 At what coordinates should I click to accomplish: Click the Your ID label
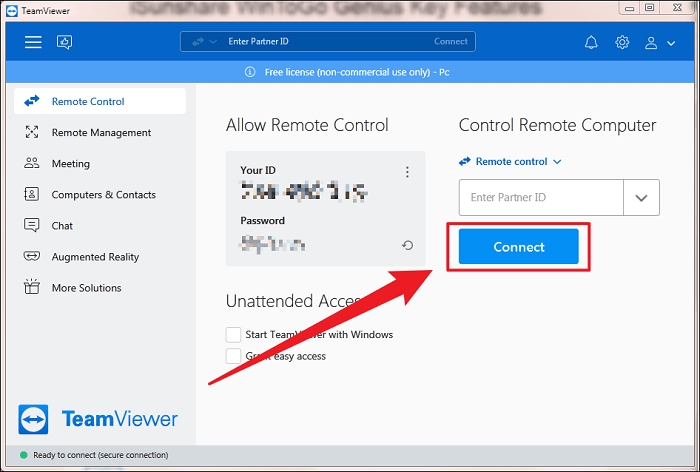(258, 170)
